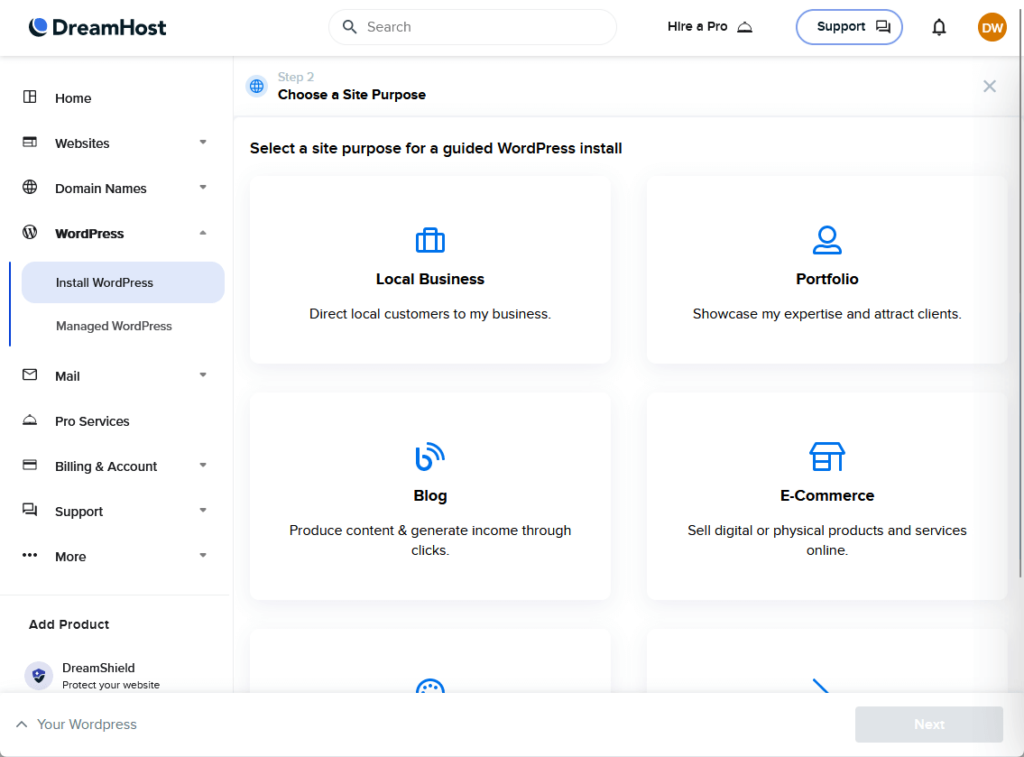1024x757 pixels.
Task: Expand the Billing & Account arrow
Action: (203, 465)
